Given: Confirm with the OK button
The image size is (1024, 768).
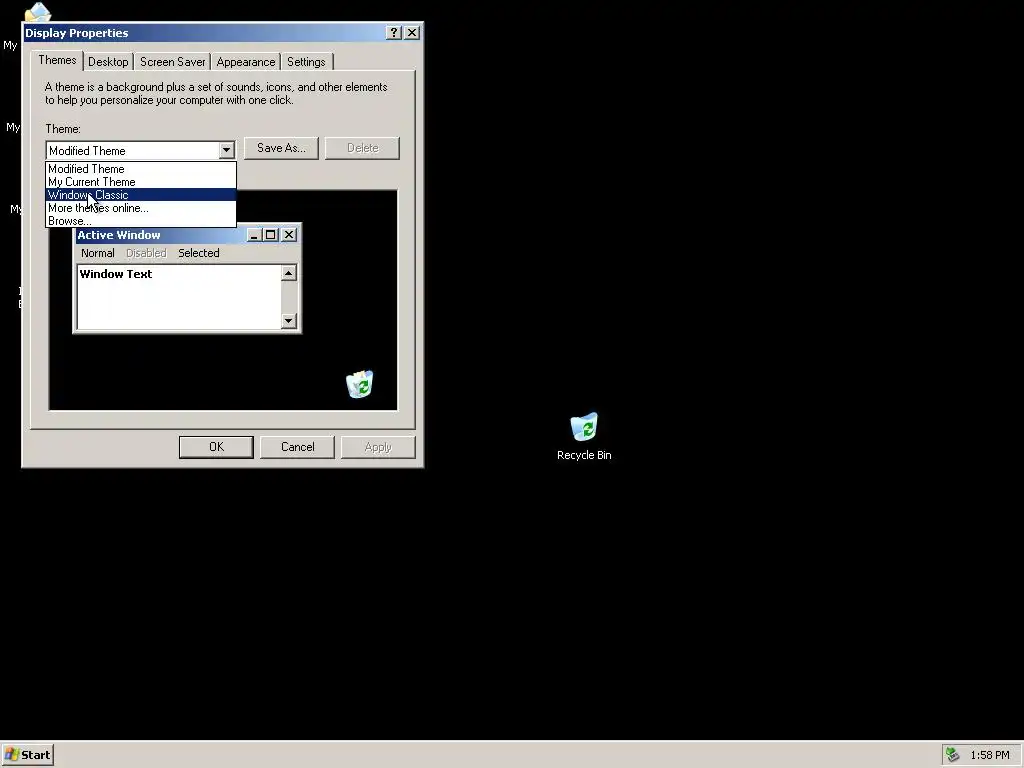Looking at the screenshot, I should pyautogui.click(x=216, y=447).
